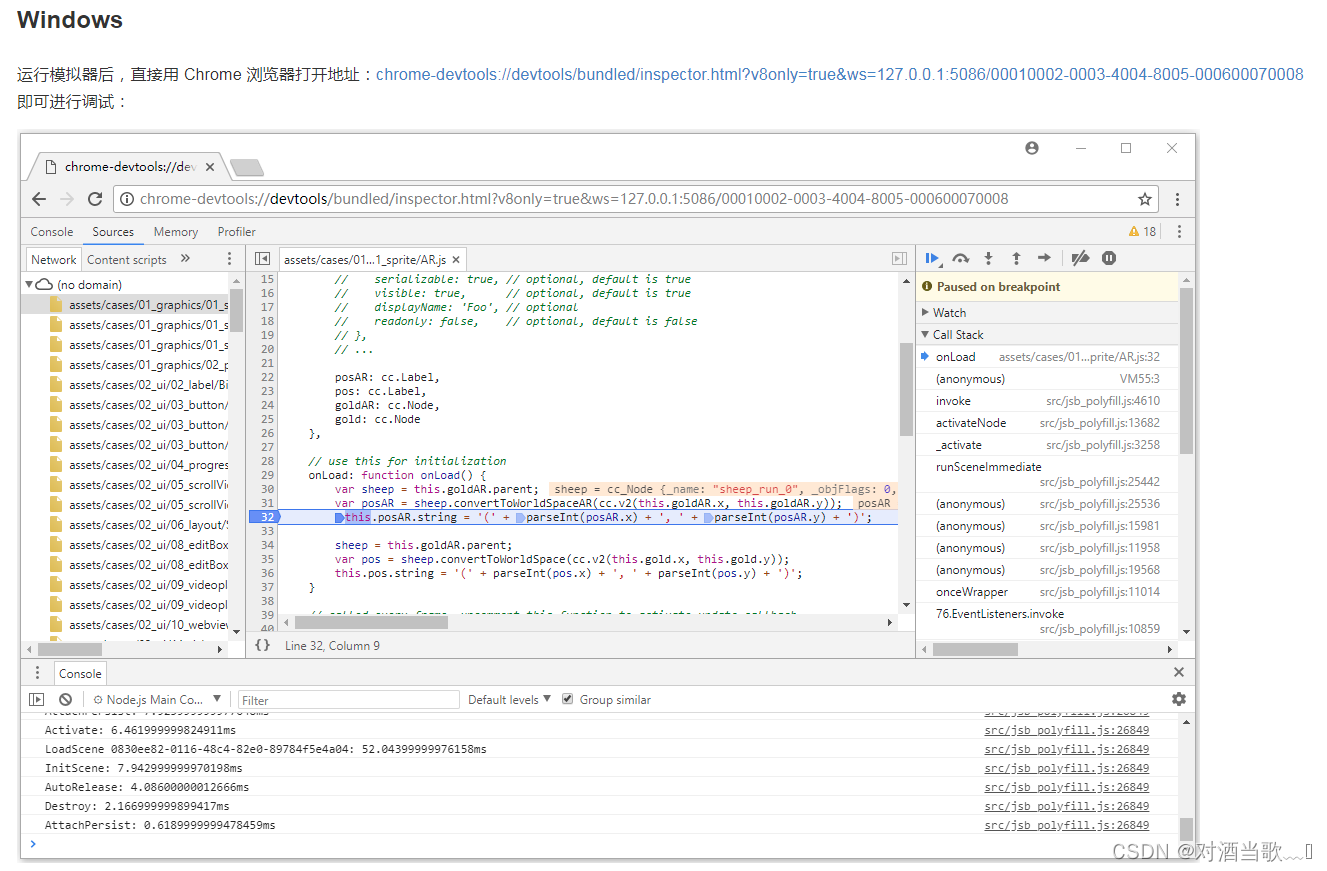Open the Default levels dropdown

point(509,700)
